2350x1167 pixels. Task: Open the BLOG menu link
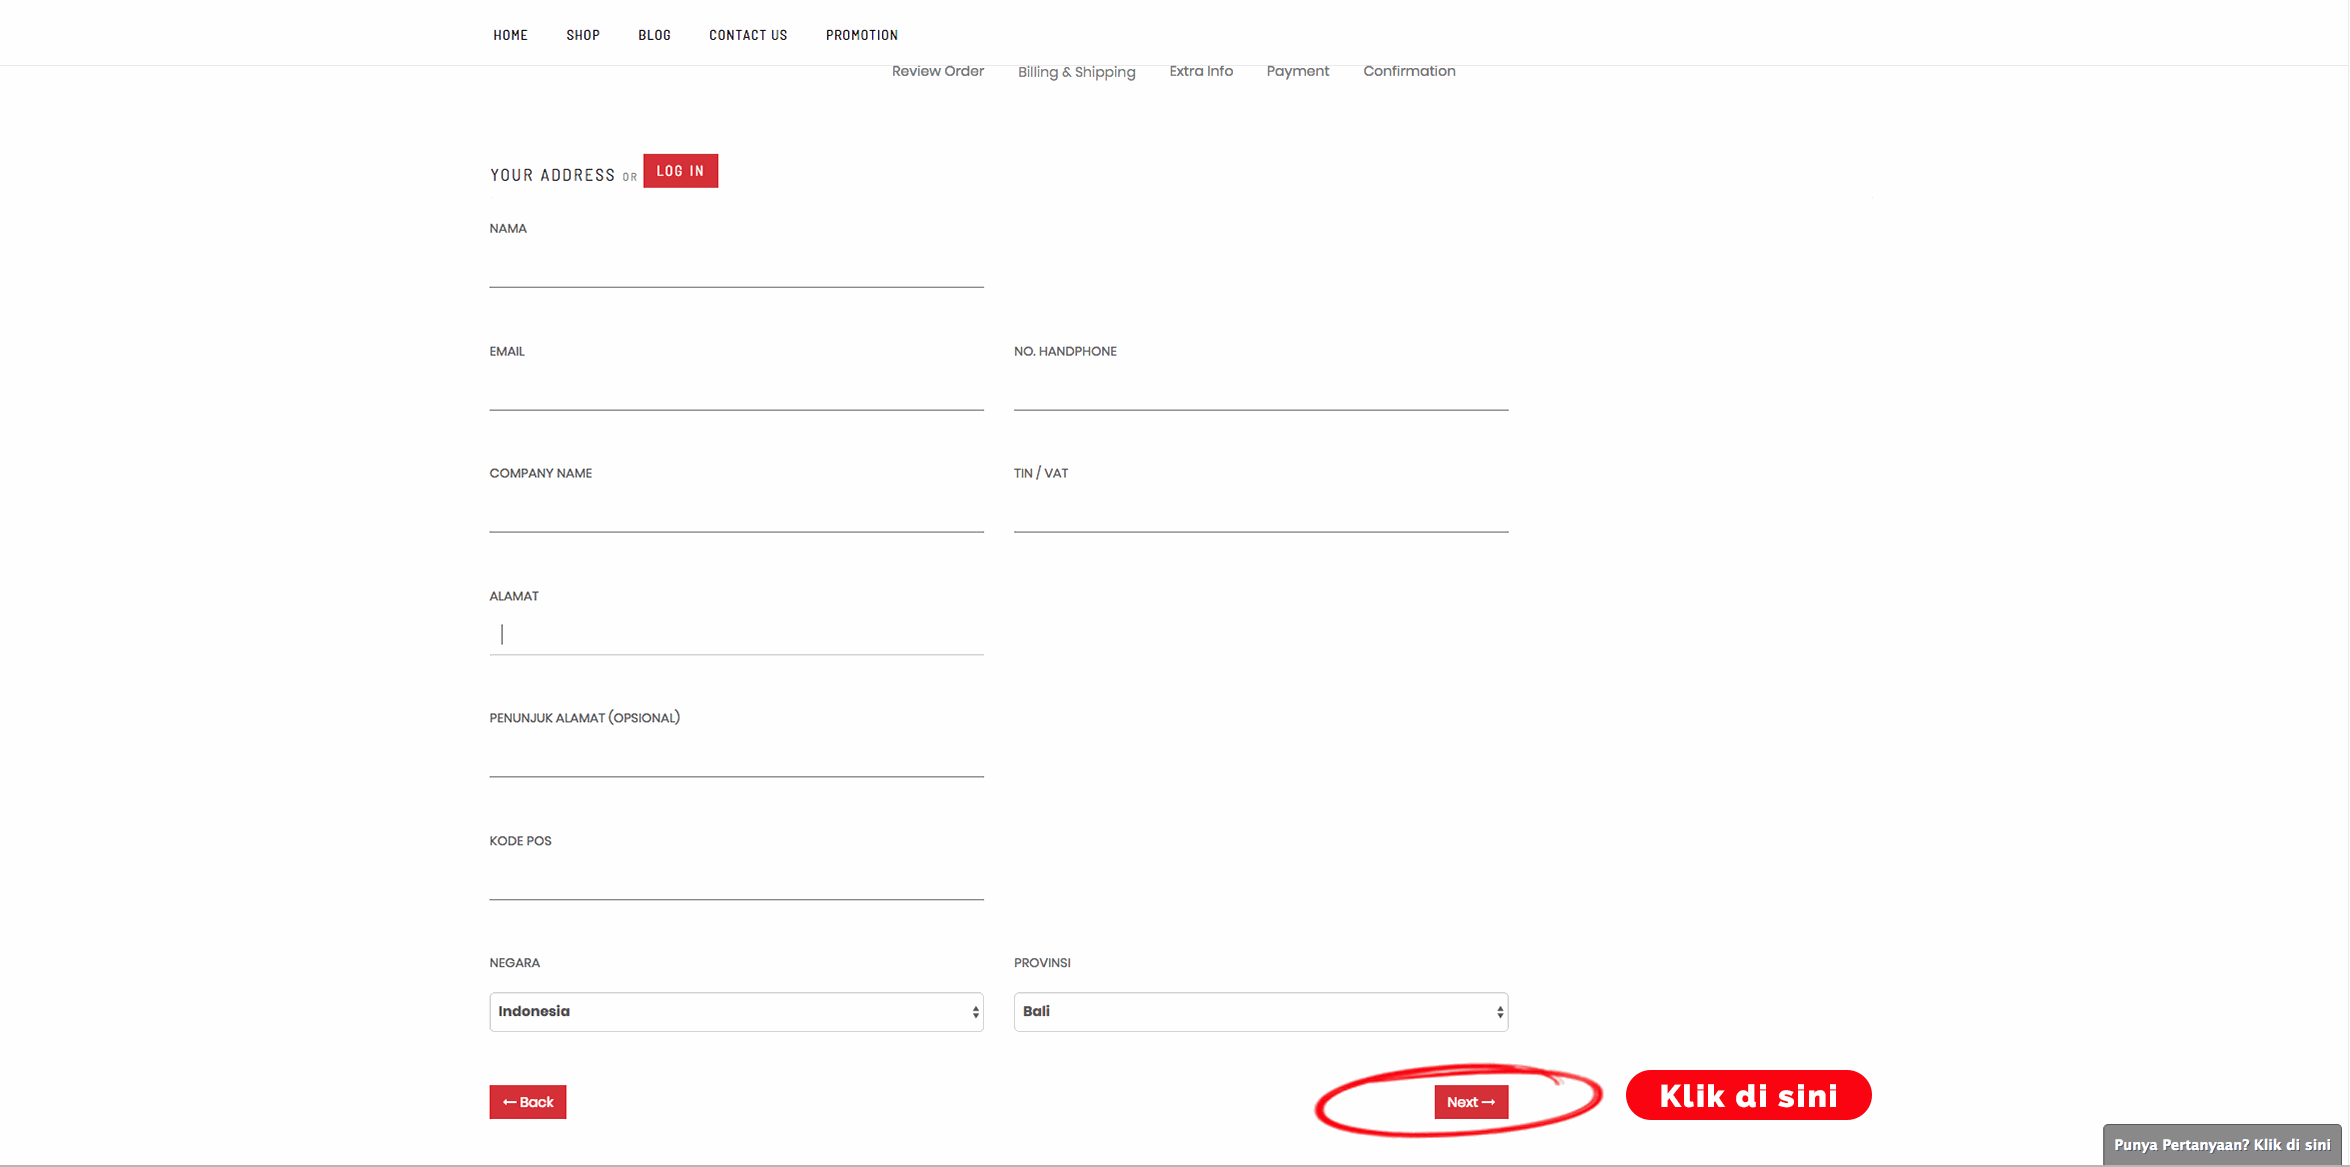point(654,35)
